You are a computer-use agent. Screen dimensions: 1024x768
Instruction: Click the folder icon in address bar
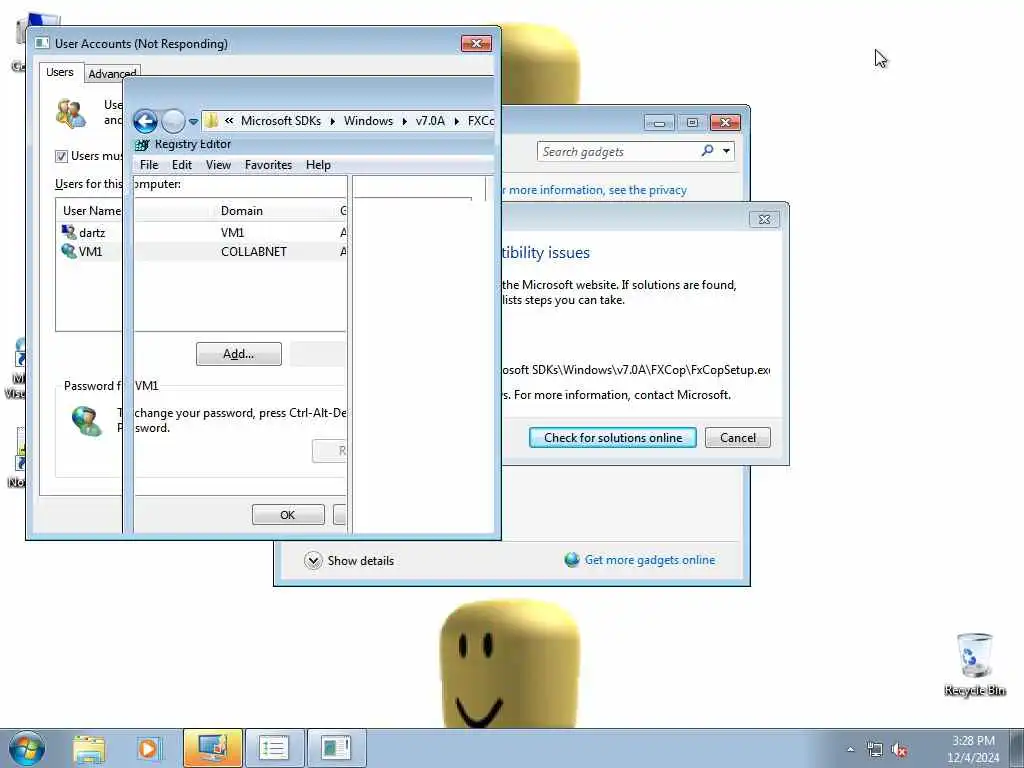[211, 121]
